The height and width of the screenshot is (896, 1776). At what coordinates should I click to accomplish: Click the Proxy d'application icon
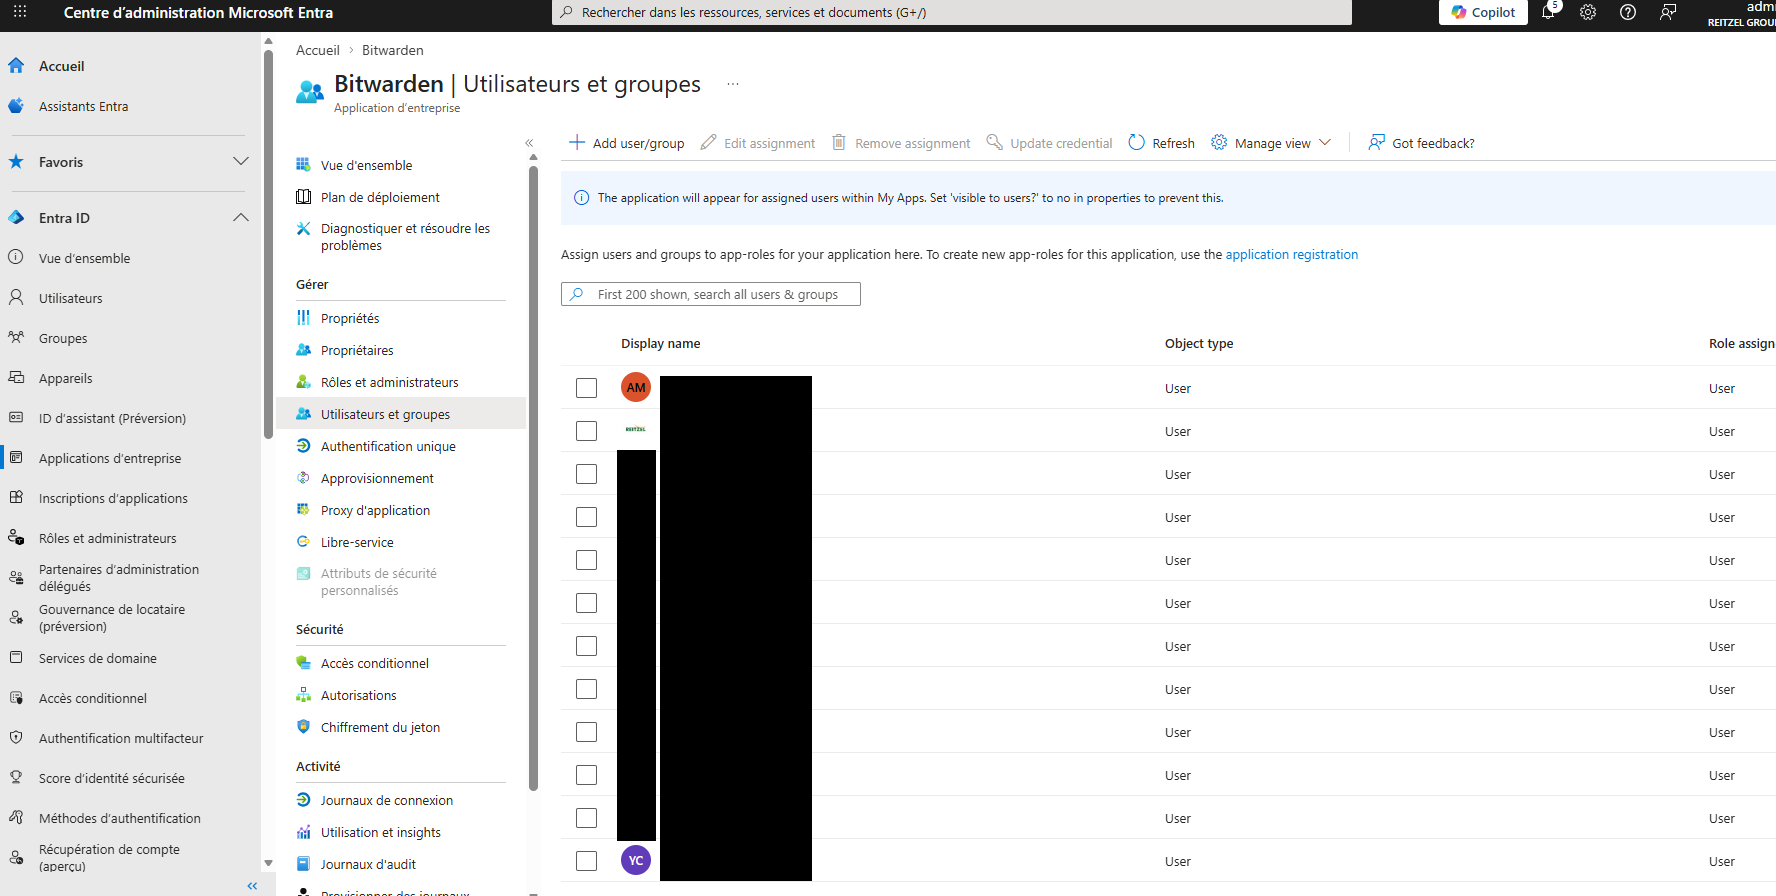(304, 510)
